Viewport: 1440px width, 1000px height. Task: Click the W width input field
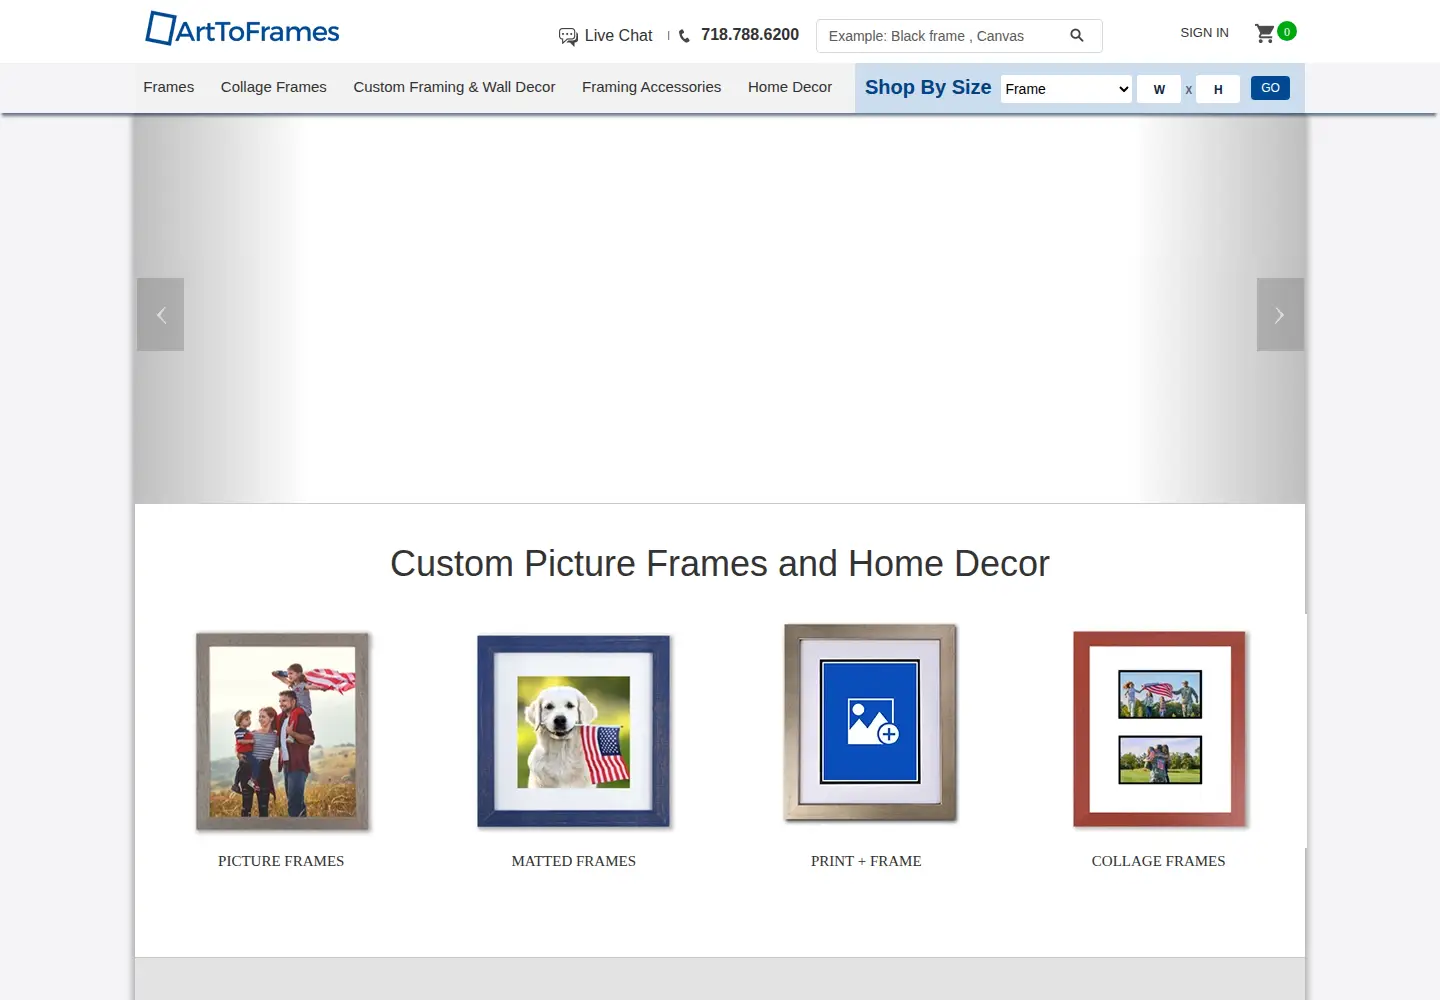click(x=1159, y=89)
